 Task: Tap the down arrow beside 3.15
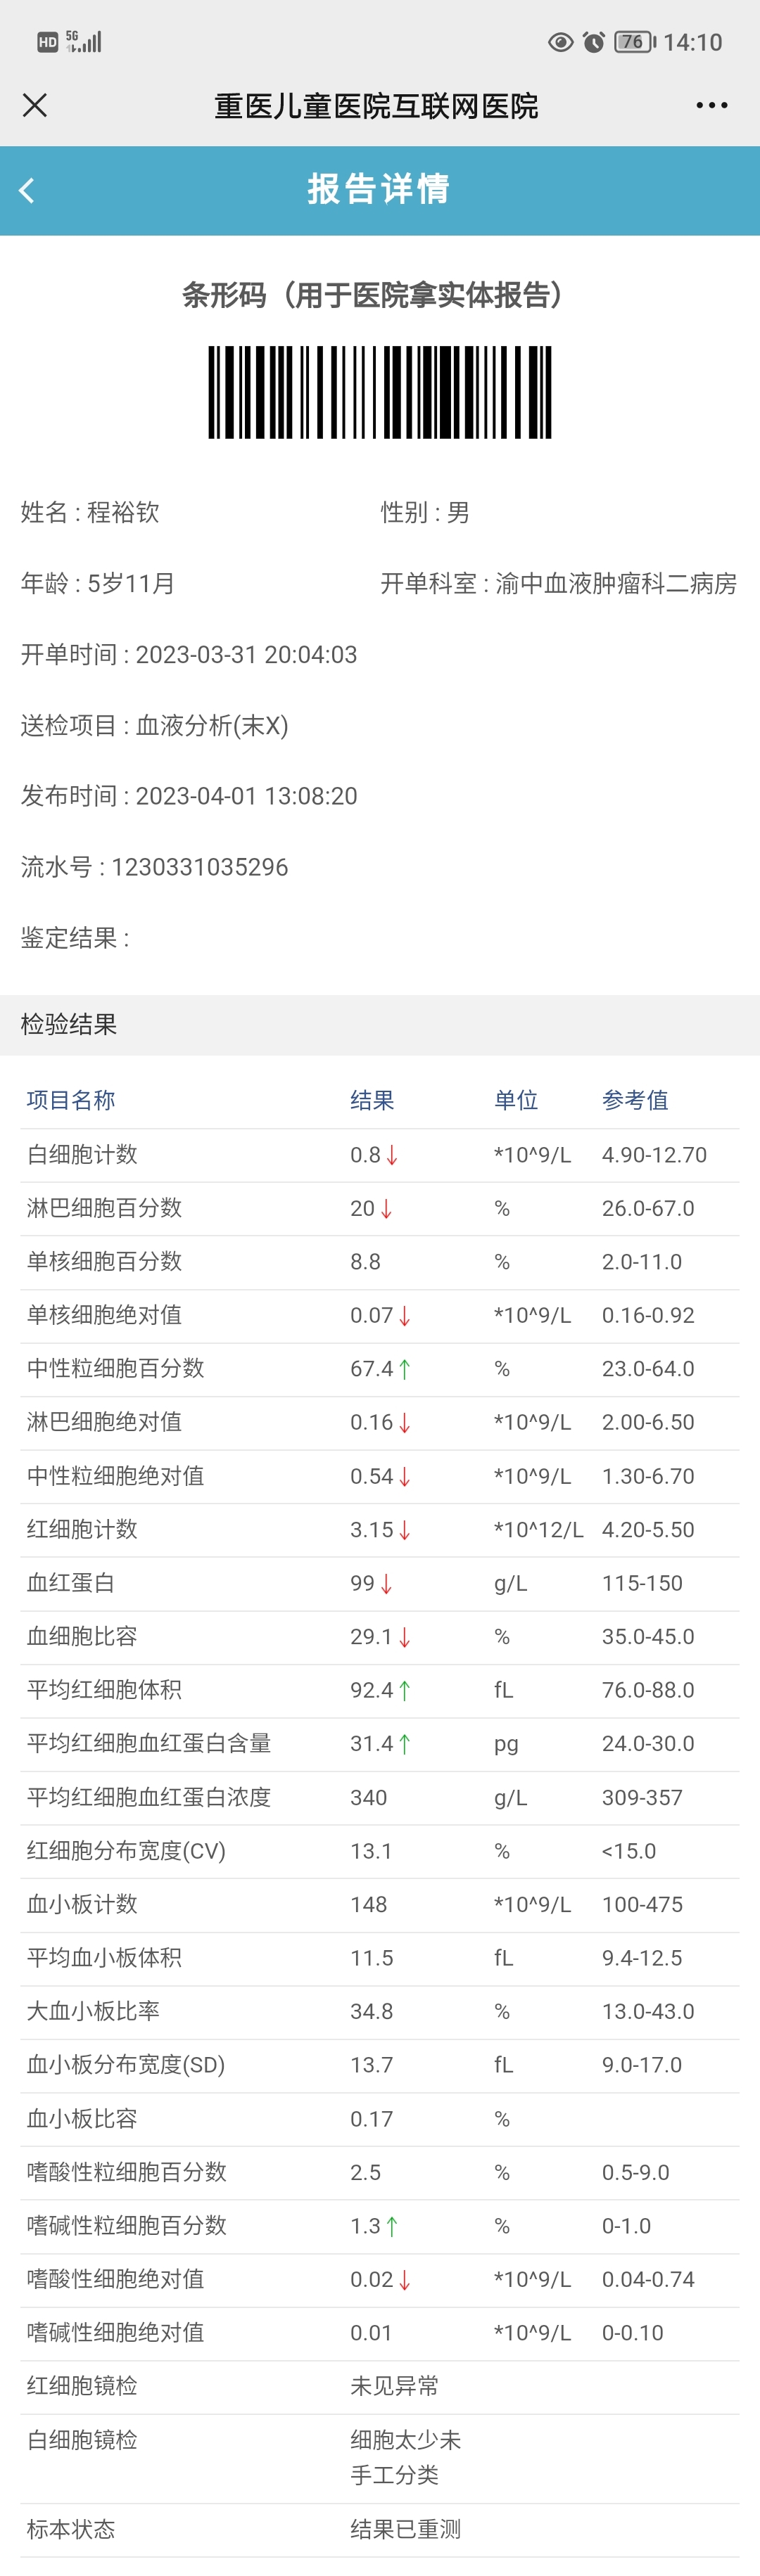click(x=405, y=1530)
